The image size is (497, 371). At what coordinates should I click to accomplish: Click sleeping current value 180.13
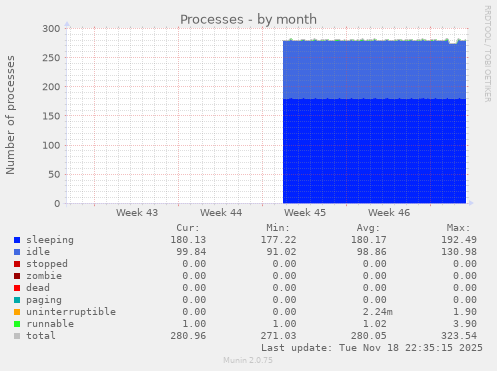[188, 240]
